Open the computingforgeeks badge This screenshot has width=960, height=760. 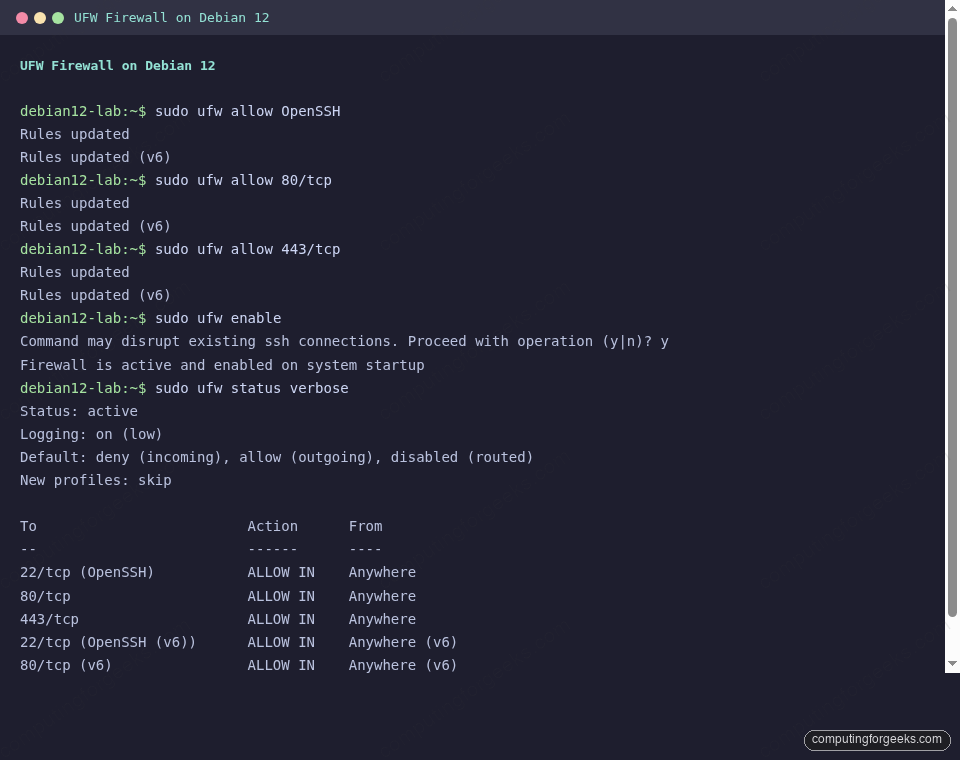click(x=877, y=740)
